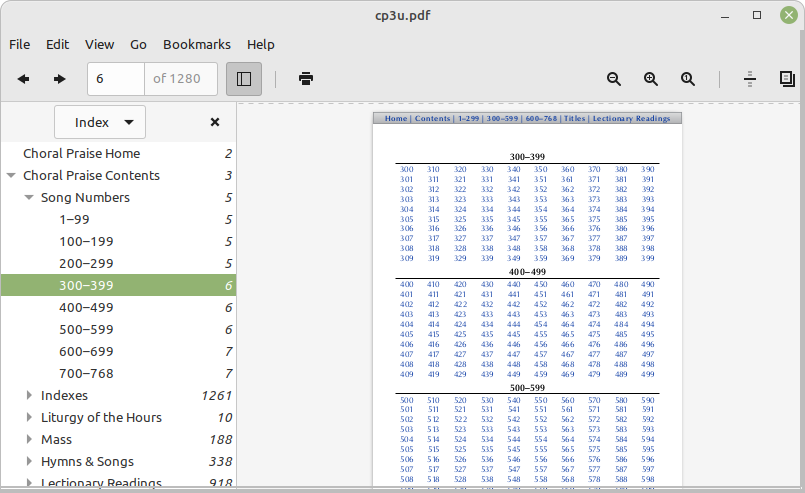Zoom out with the minus magnifier
This screenshot has height=493, width=805.
[x=614, y=79]
